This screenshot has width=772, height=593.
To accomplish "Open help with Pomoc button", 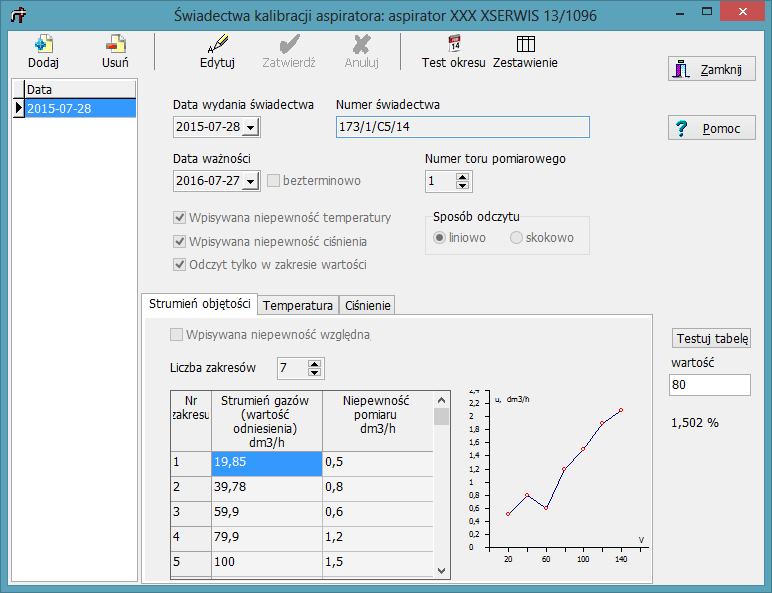I will pyautogui.click(x=711, y=128).
